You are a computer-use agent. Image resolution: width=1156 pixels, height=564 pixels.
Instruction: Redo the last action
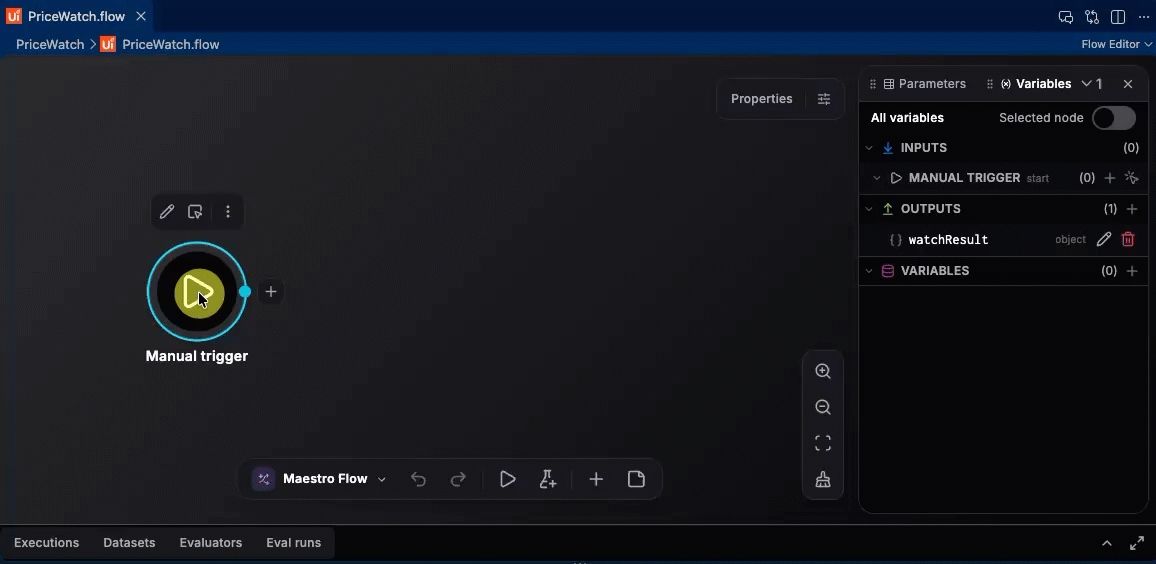point(458,480)
